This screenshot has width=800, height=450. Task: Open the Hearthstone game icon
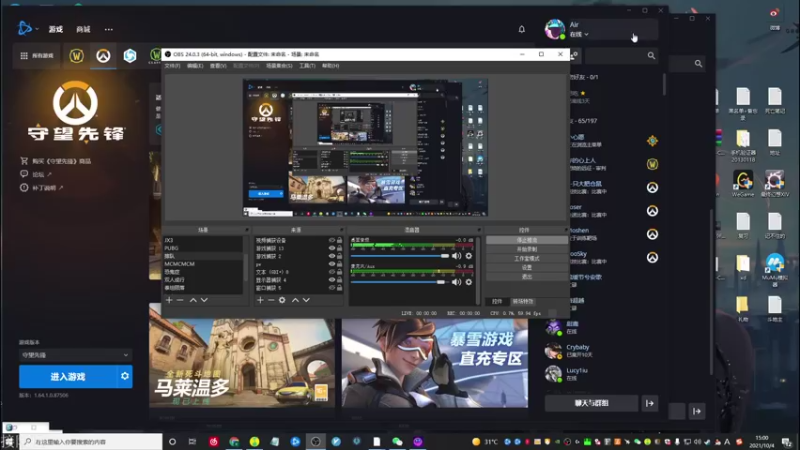click(x=129, y=56)
